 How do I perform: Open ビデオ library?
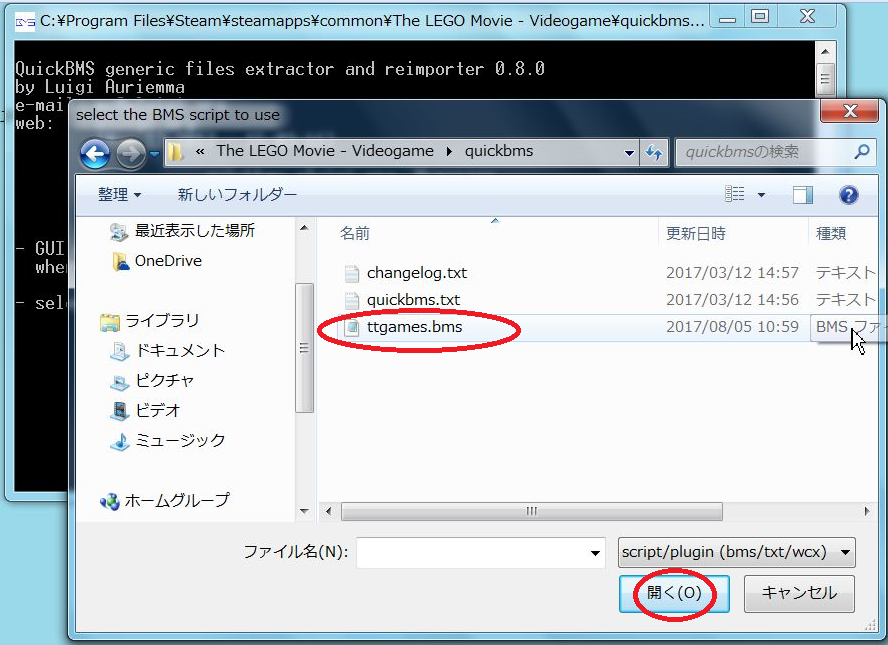[157, 411]
